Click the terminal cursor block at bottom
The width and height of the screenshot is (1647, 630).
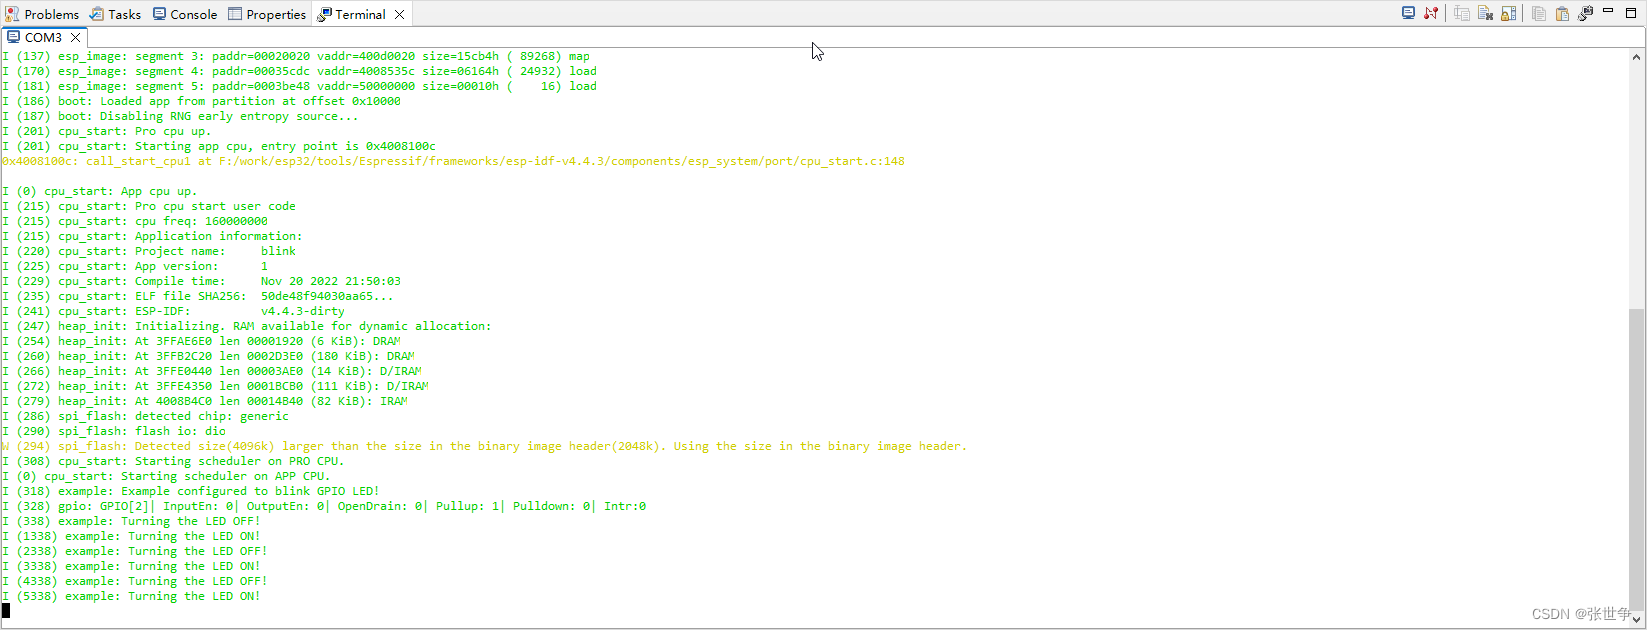pos(6,610)
